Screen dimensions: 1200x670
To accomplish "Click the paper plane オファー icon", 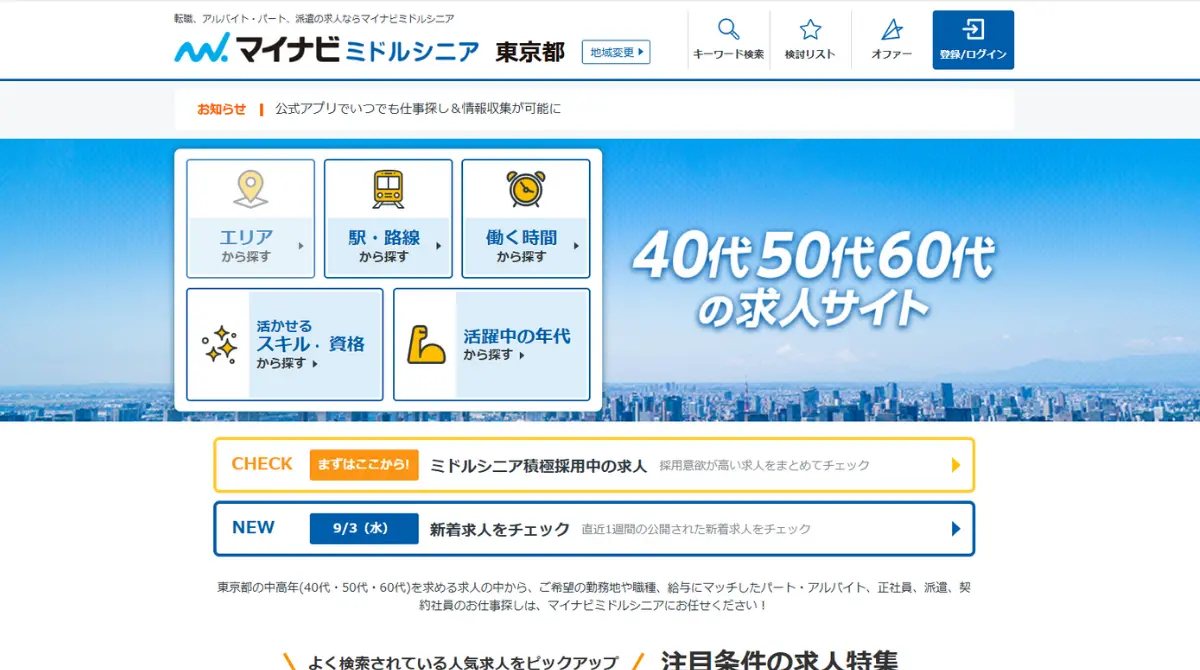I will (889, 29).
